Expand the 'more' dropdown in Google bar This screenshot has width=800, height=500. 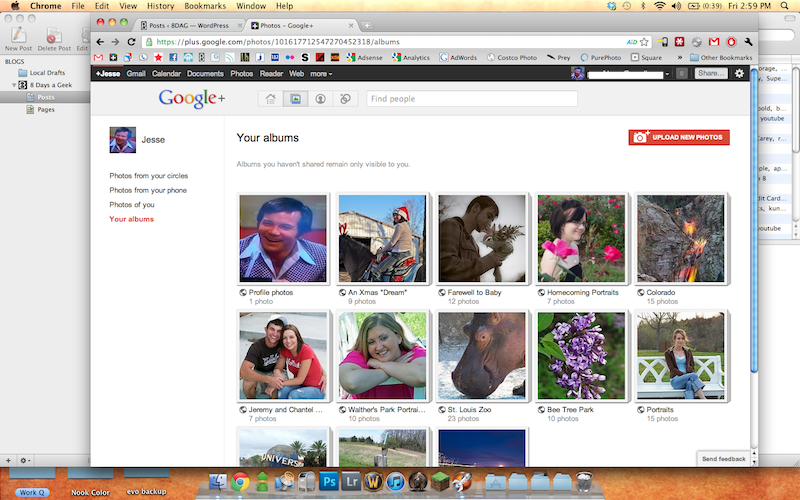point(321,73)
